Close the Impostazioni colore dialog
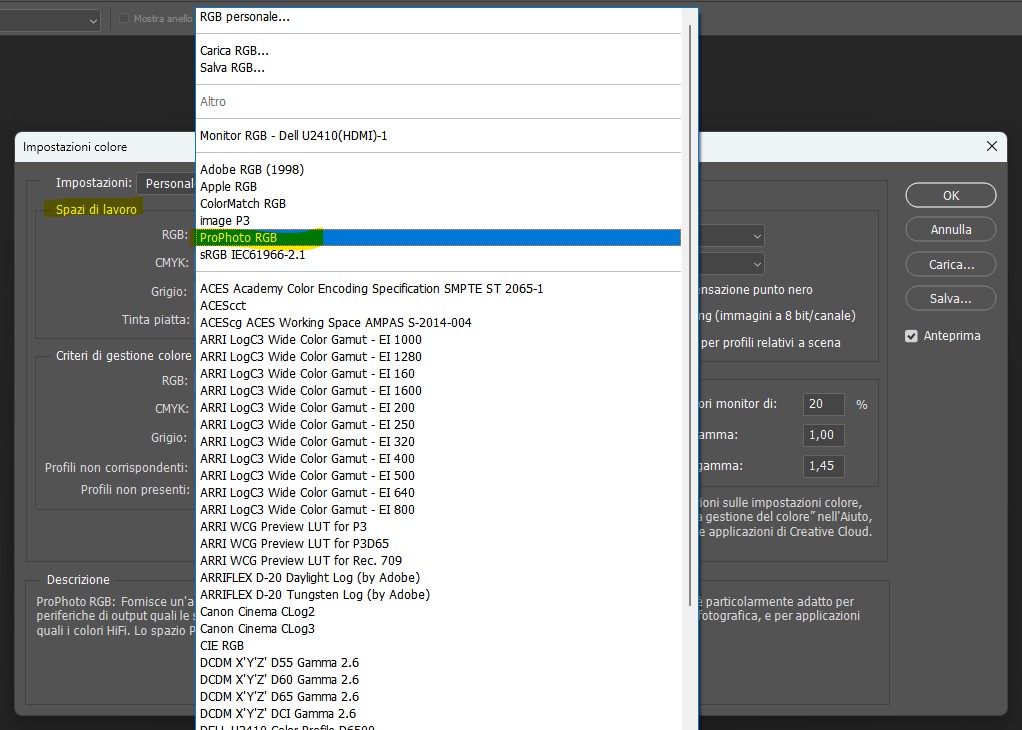This screenshot has width=1022, height=730. point(991,146)
